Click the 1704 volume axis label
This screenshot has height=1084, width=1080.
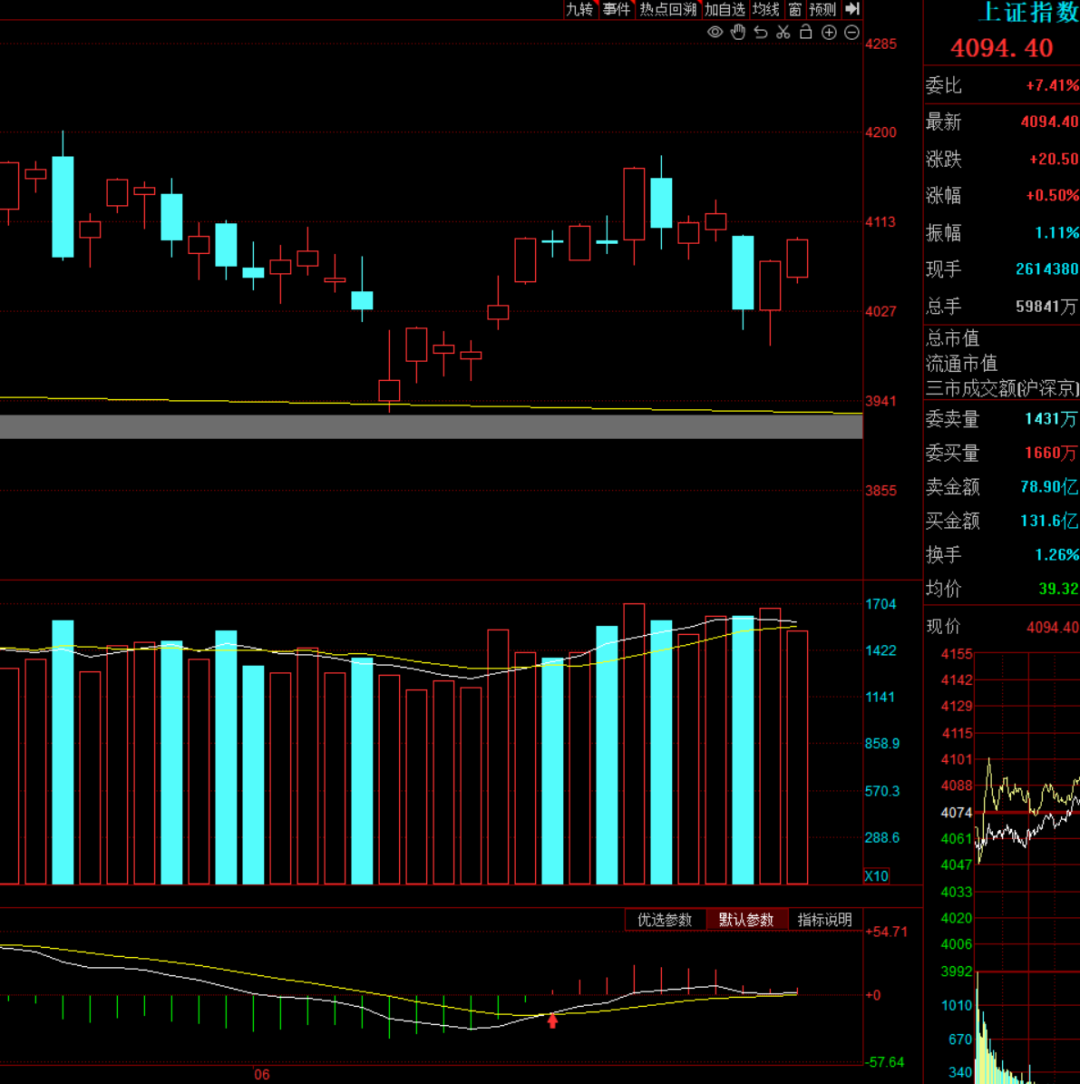[880, 604]
